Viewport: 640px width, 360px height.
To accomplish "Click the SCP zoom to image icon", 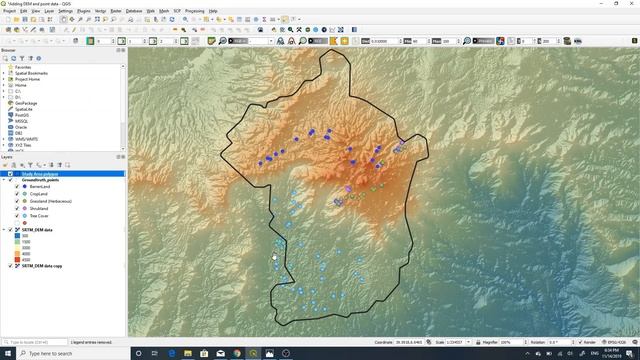I will (x=222, y=41).
